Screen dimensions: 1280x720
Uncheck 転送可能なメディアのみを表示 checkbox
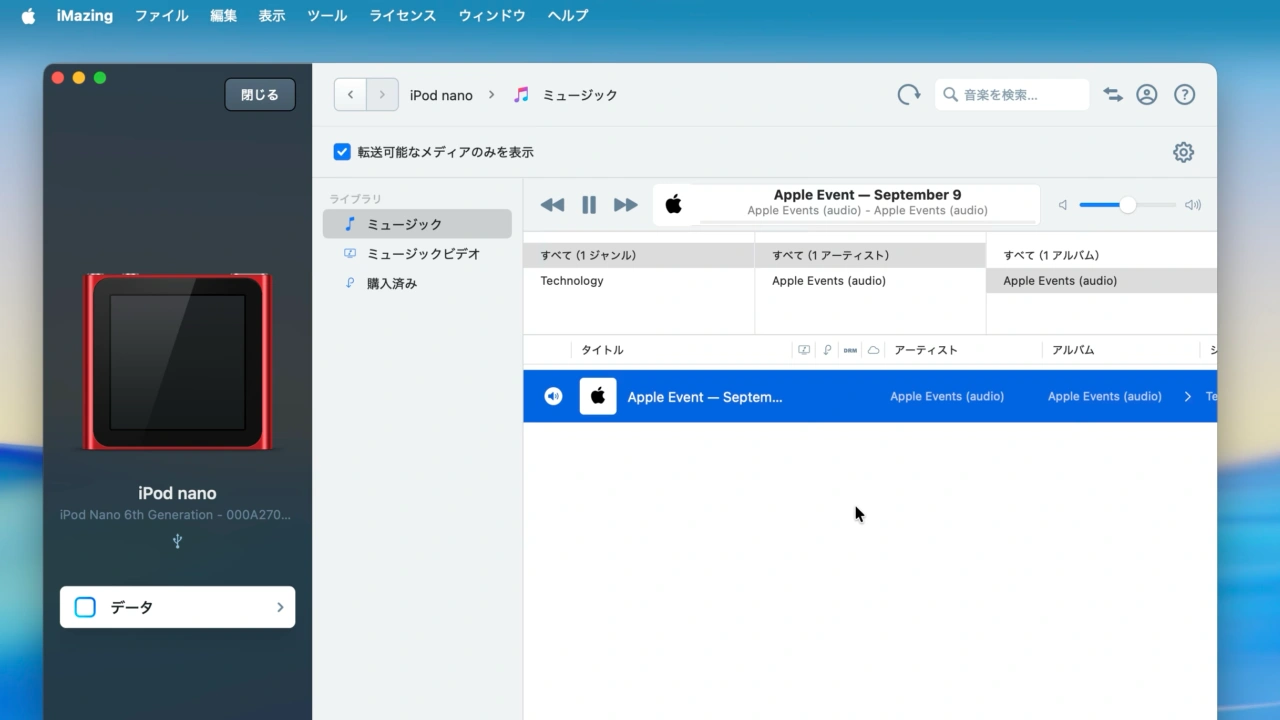[x=342, y=152]
